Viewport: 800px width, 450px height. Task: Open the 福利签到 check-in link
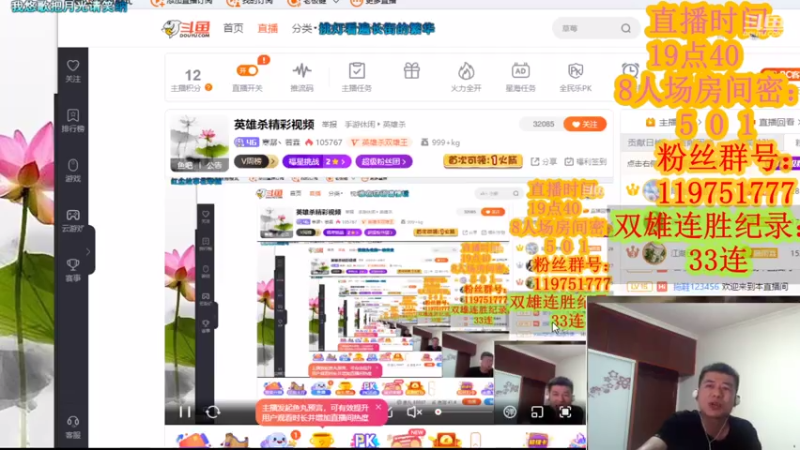point(585,161)
